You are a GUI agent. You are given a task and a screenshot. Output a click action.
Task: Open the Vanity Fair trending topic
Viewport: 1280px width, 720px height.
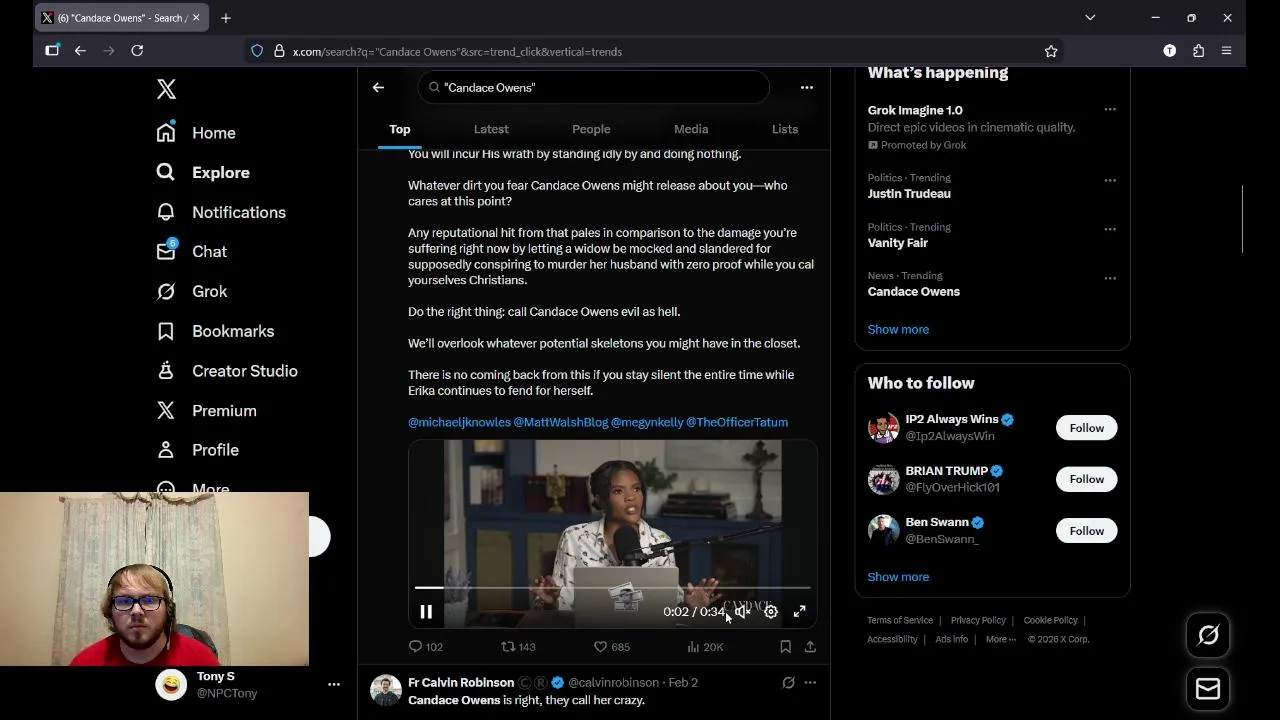tap(898, 243)
